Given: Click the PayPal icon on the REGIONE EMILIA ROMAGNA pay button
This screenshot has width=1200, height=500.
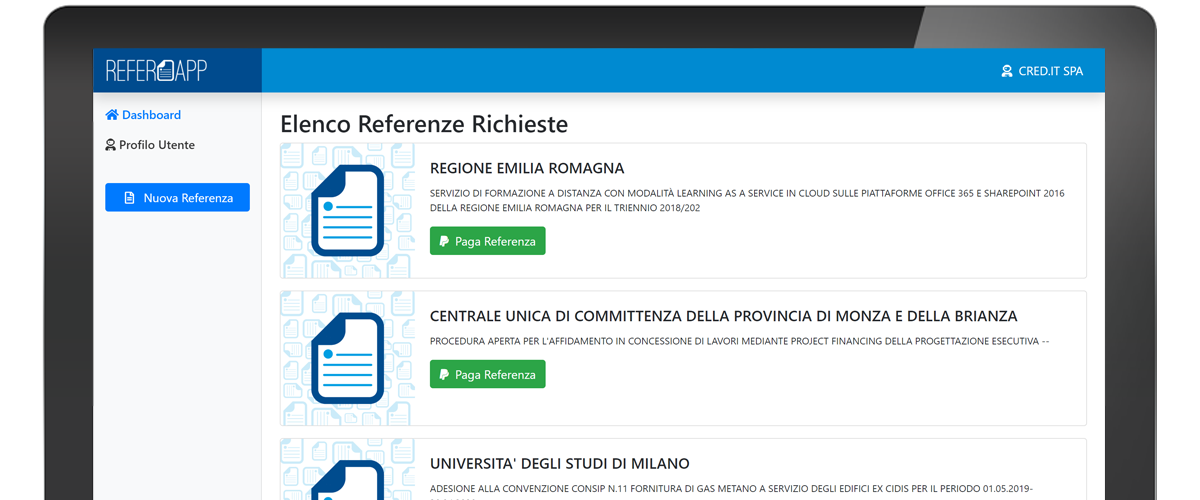Looking at the screenshot, I should 445,241.
